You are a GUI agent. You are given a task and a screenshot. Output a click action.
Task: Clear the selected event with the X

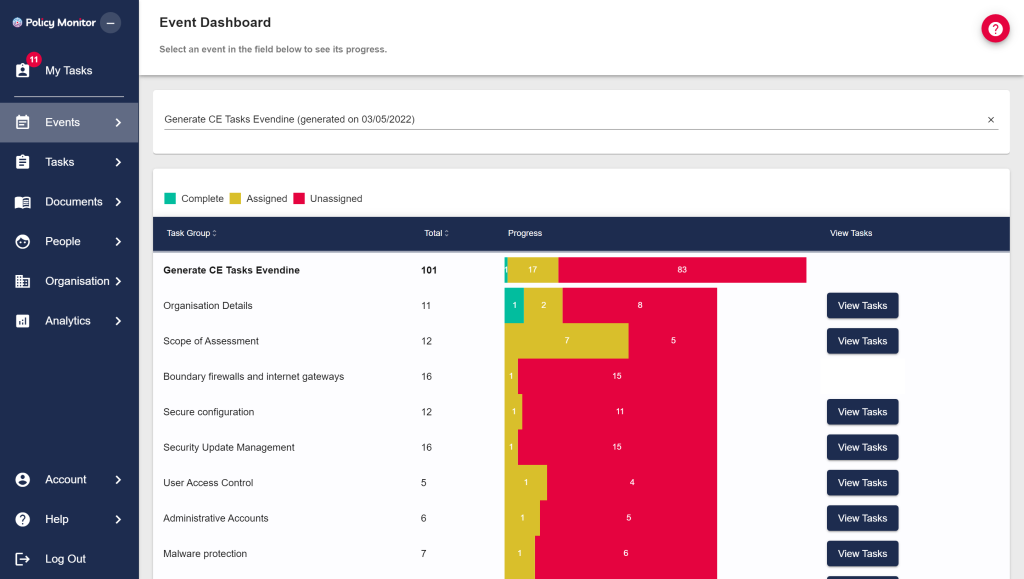tap(991, 119)
